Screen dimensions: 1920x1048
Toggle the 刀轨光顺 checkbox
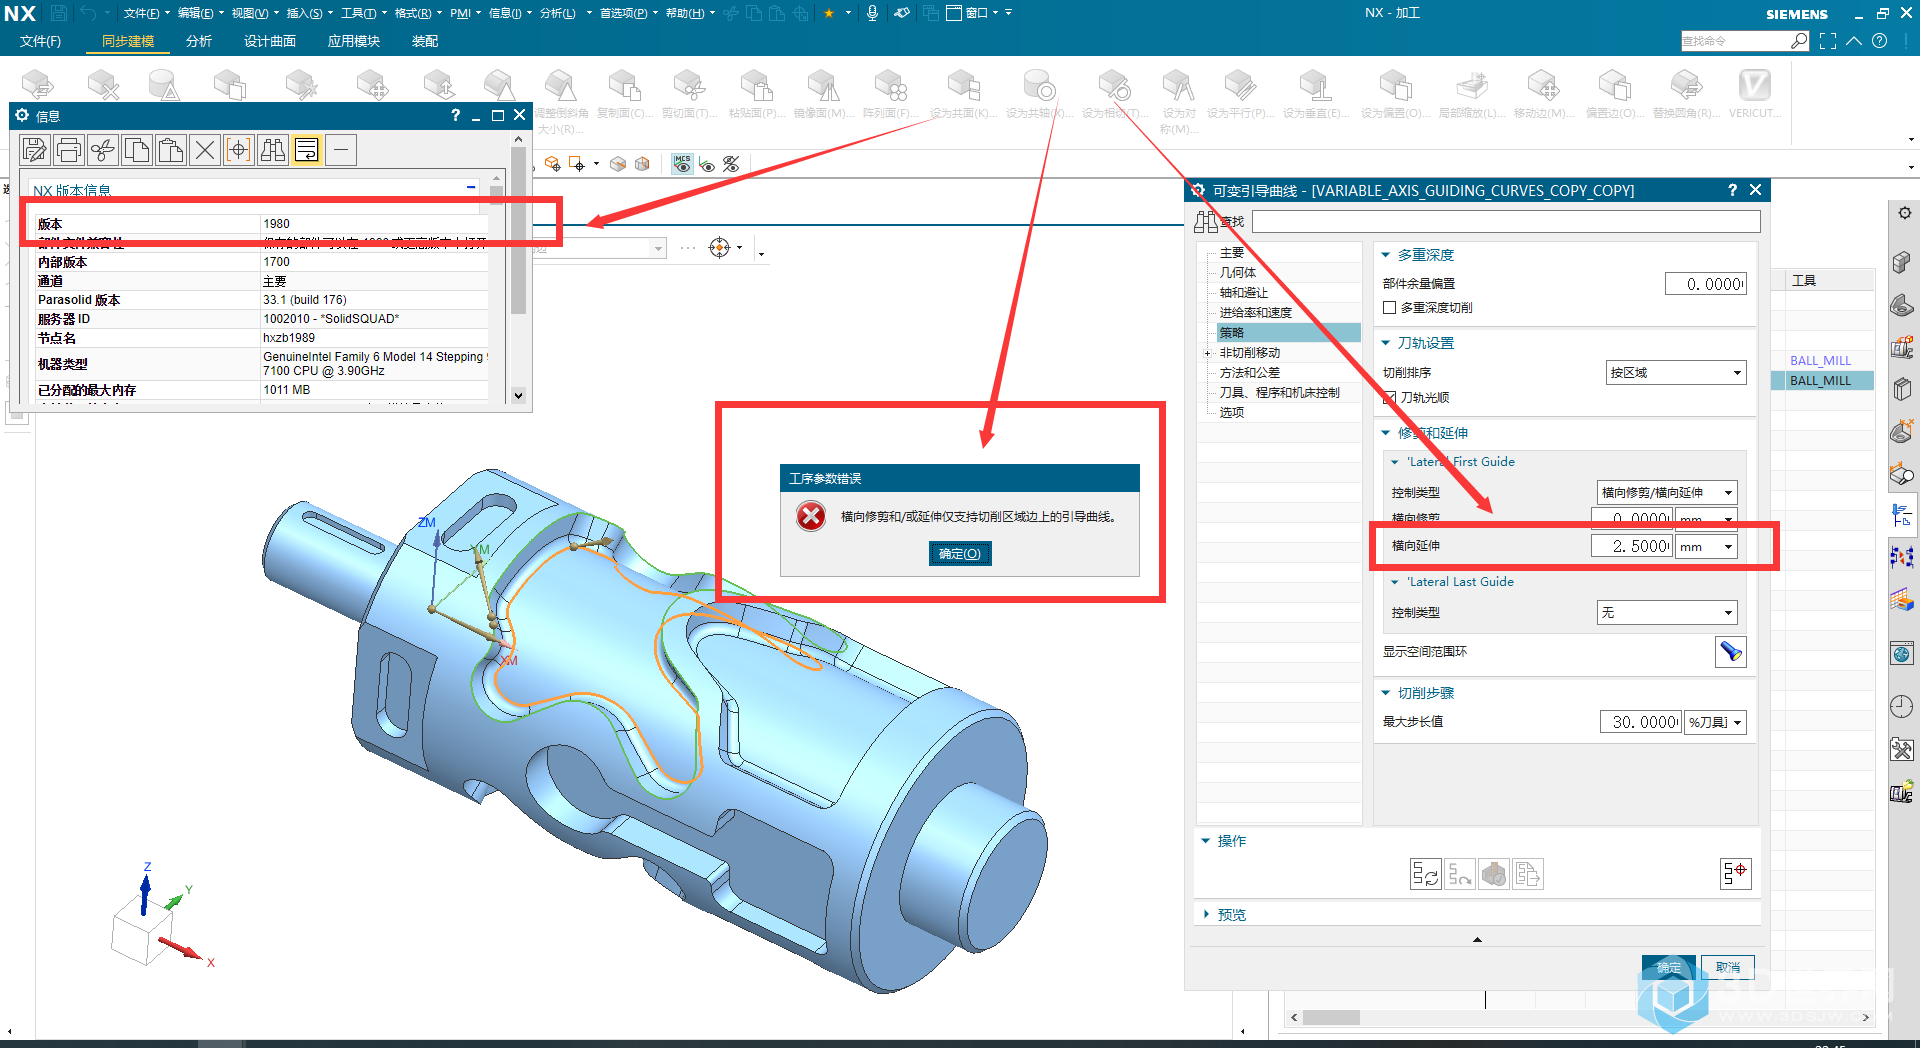[1390, 398]
